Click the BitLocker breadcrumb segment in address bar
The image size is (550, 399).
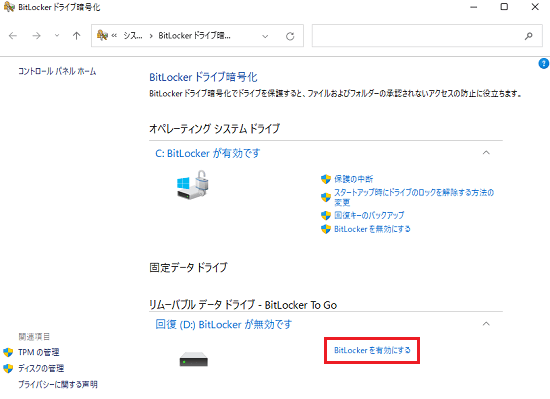click(x=194, y=36)
